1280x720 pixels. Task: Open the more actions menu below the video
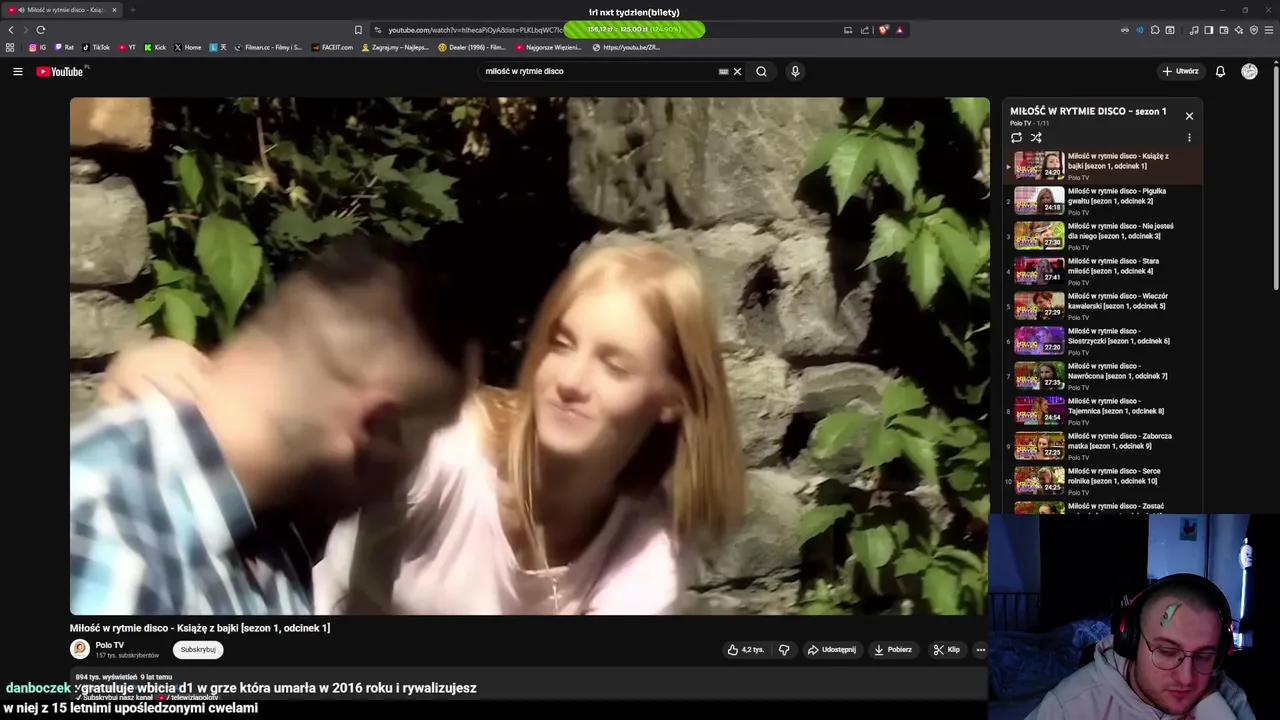pos(980,649)
